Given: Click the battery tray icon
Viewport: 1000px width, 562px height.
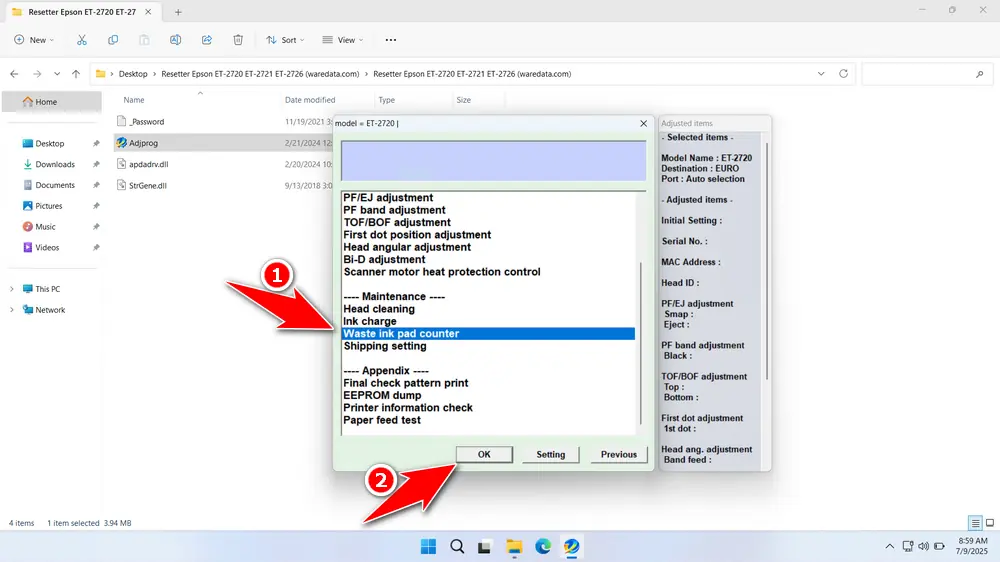Looking at the screenshot, I should 939,547.
